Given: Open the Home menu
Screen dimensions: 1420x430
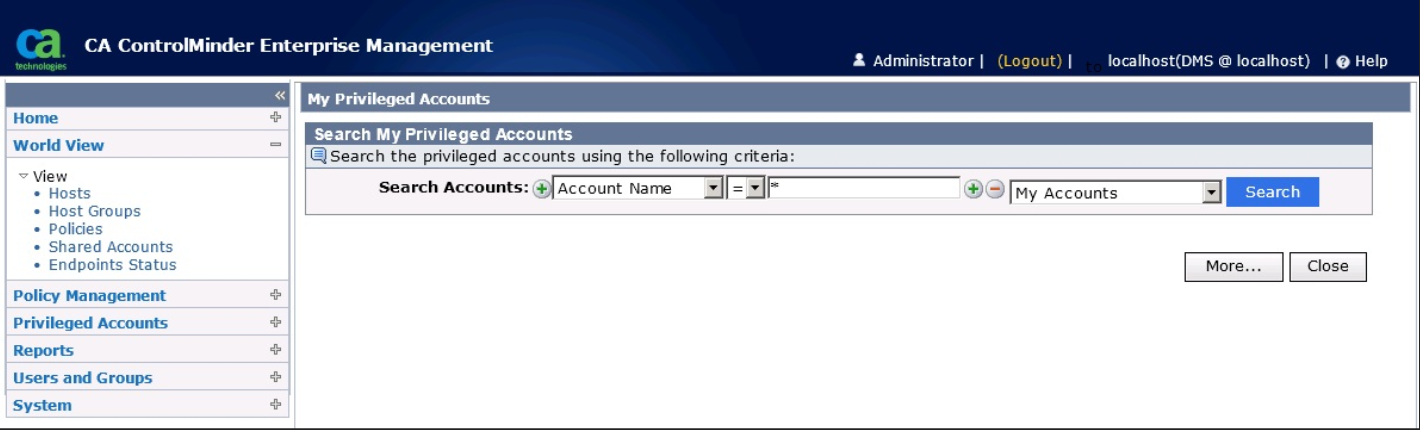Looking at the screenshot, I should tap(36, 118).
